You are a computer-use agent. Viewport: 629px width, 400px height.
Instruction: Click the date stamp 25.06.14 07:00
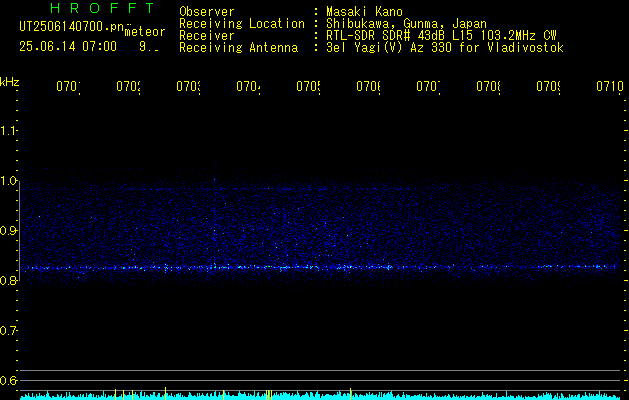(x=68, y=47)
